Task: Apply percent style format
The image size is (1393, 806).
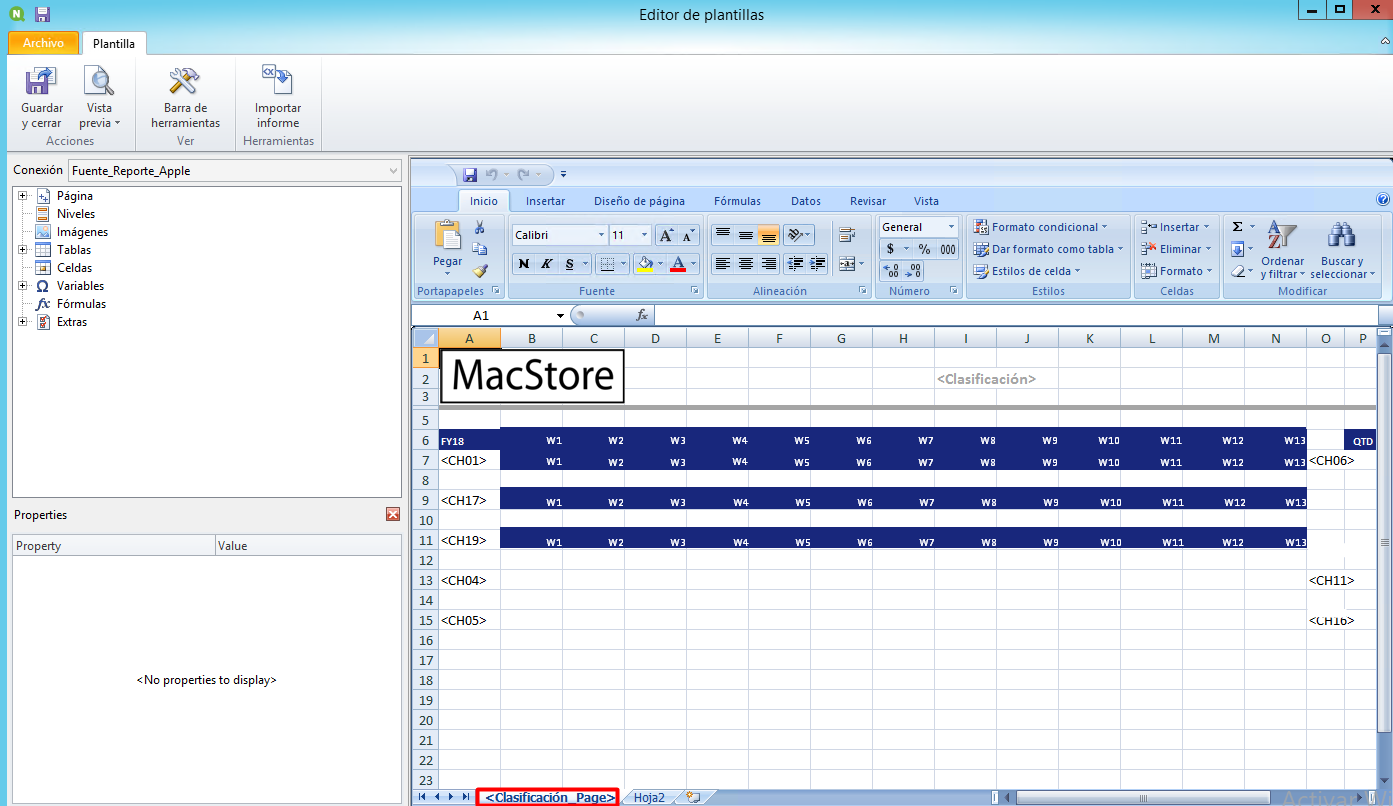Action: point(924,249)
